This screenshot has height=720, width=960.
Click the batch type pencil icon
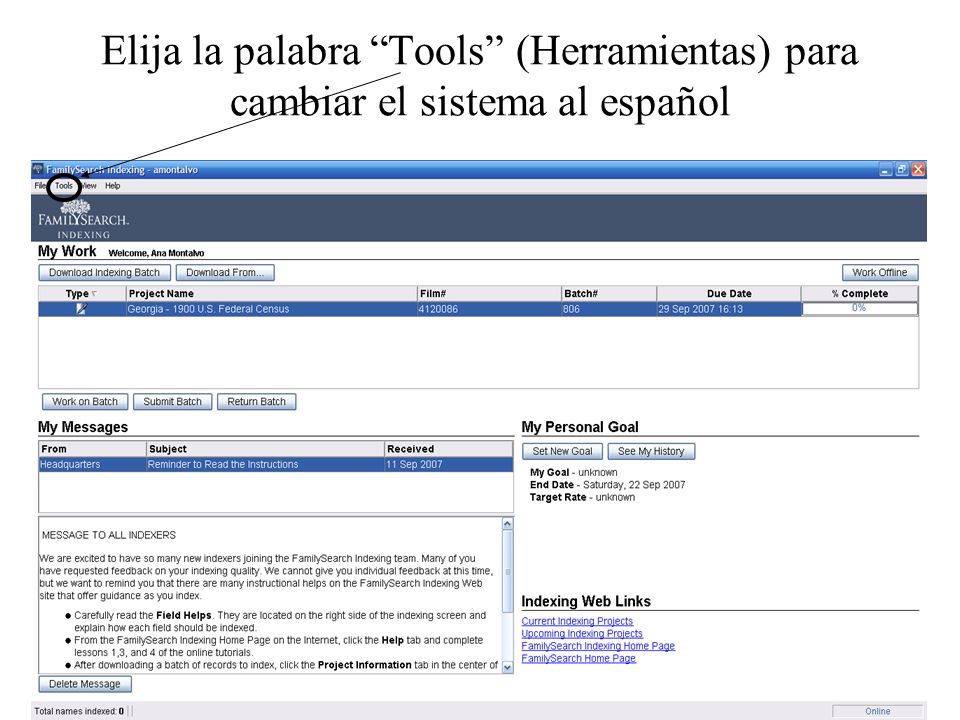point(81,309)
